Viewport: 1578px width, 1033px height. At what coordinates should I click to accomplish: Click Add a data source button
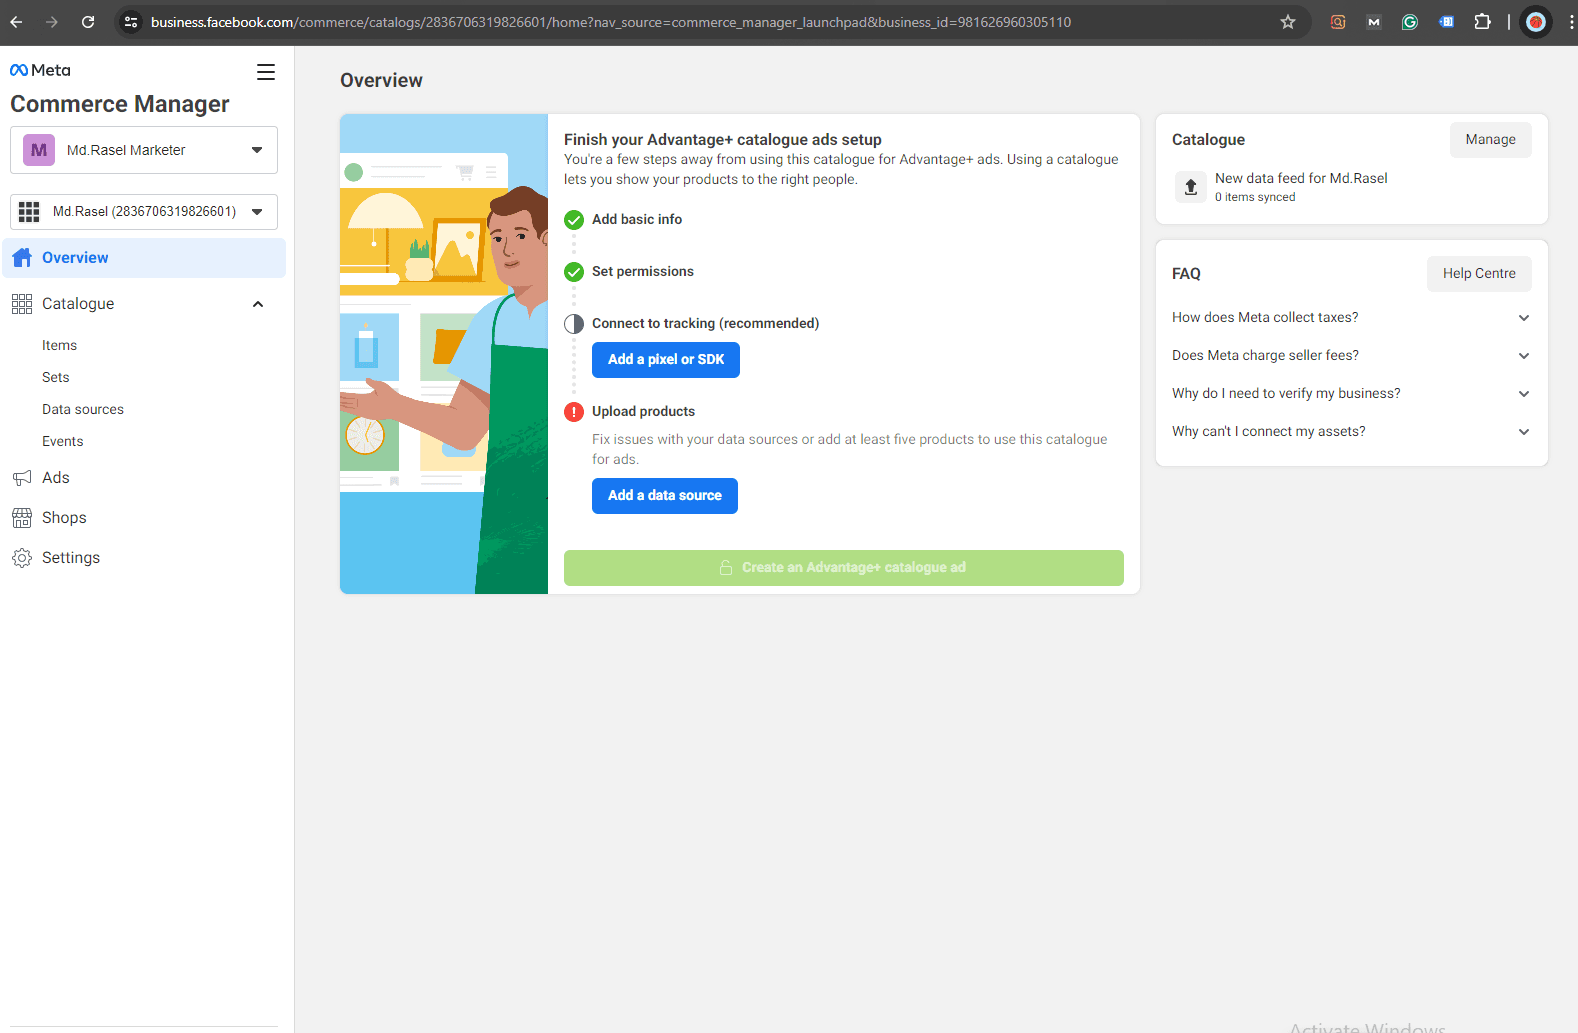click(x=665, y=496)
